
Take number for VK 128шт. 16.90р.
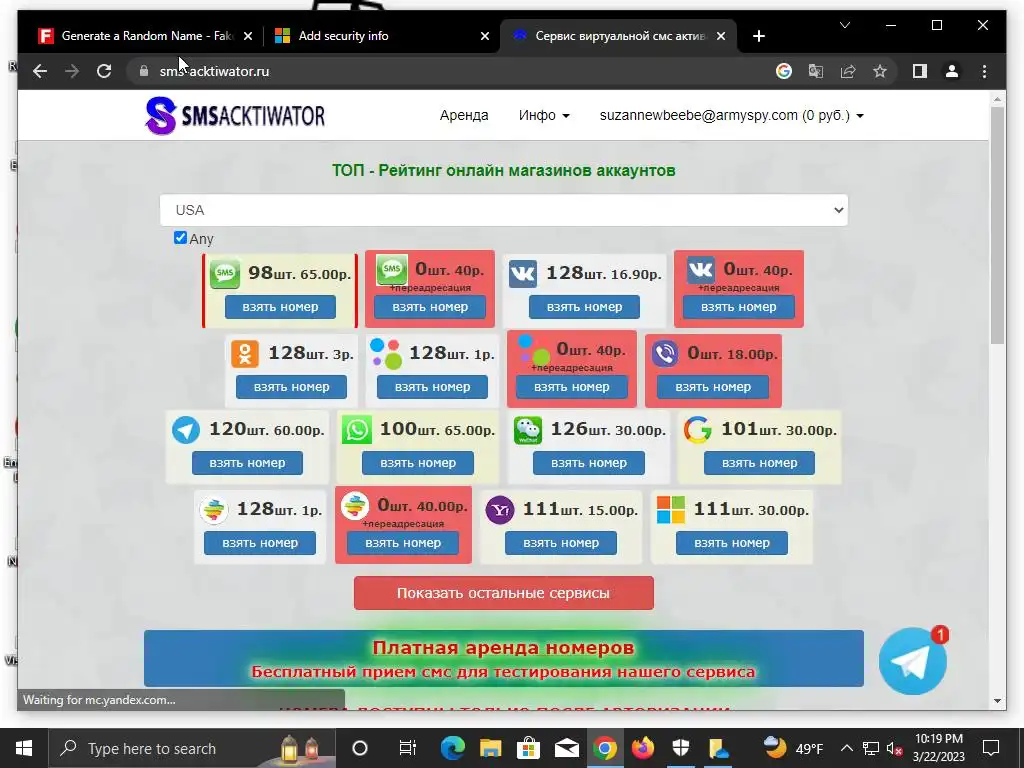pos(584,307)
